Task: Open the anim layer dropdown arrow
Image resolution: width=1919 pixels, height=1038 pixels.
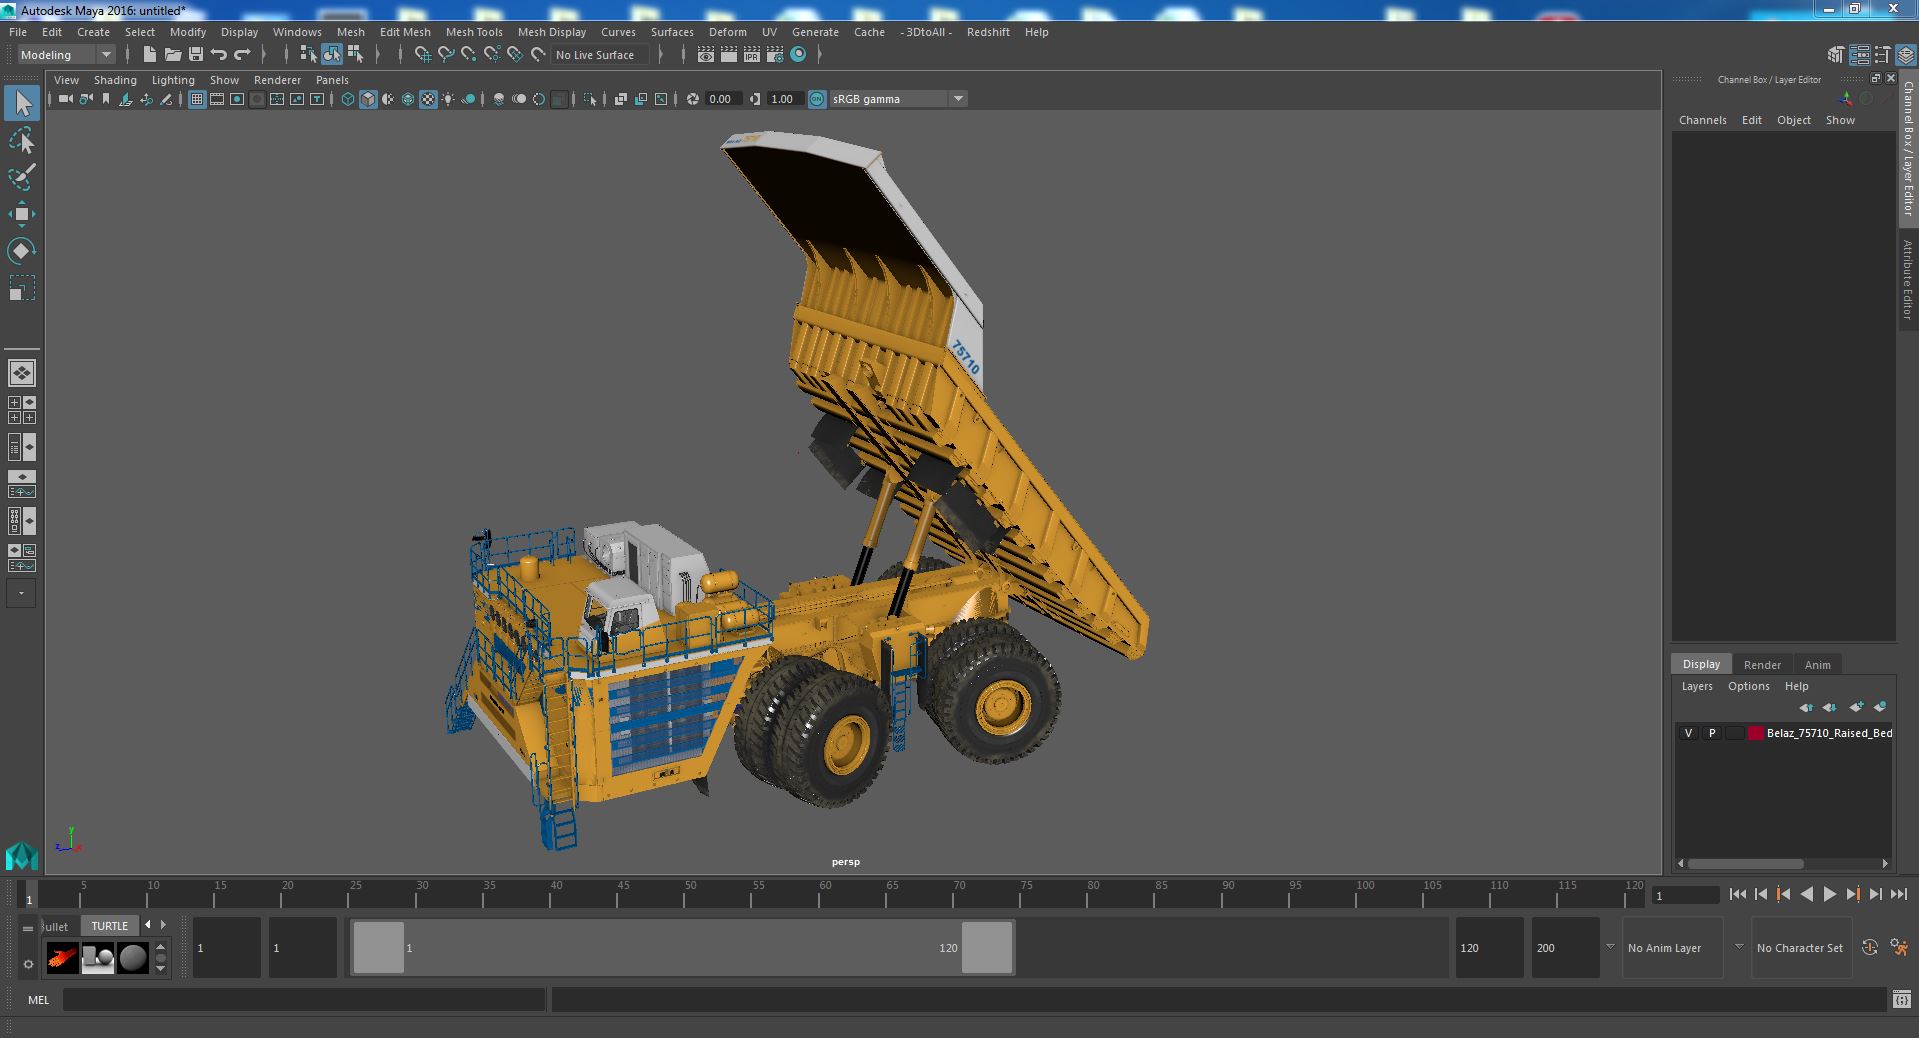Action: 1610,947
